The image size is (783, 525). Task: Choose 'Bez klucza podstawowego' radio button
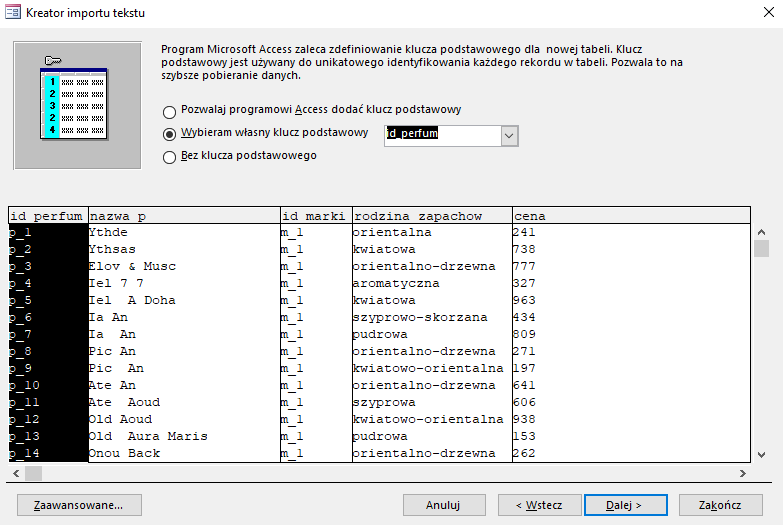point(240,156)
